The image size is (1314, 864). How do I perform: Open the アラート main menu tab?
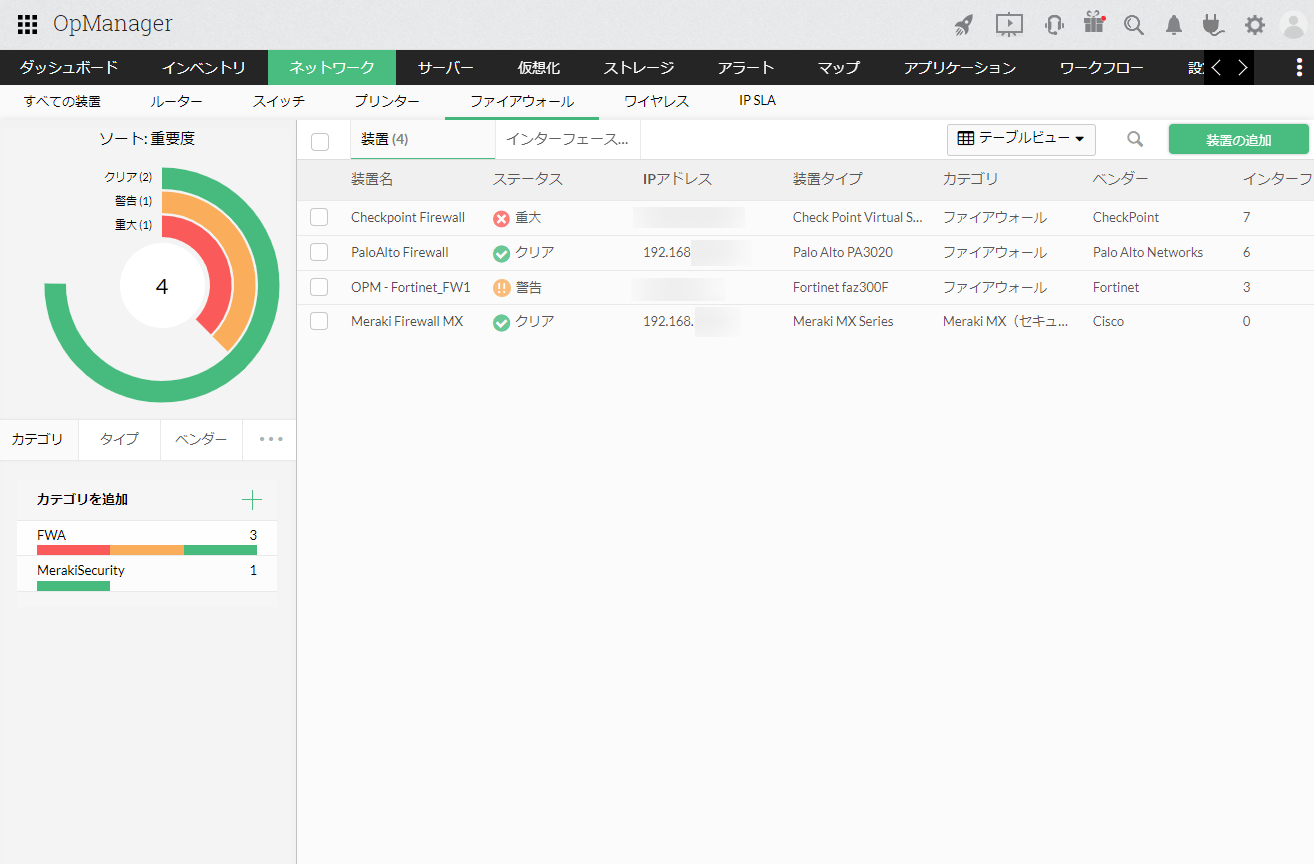745,68
